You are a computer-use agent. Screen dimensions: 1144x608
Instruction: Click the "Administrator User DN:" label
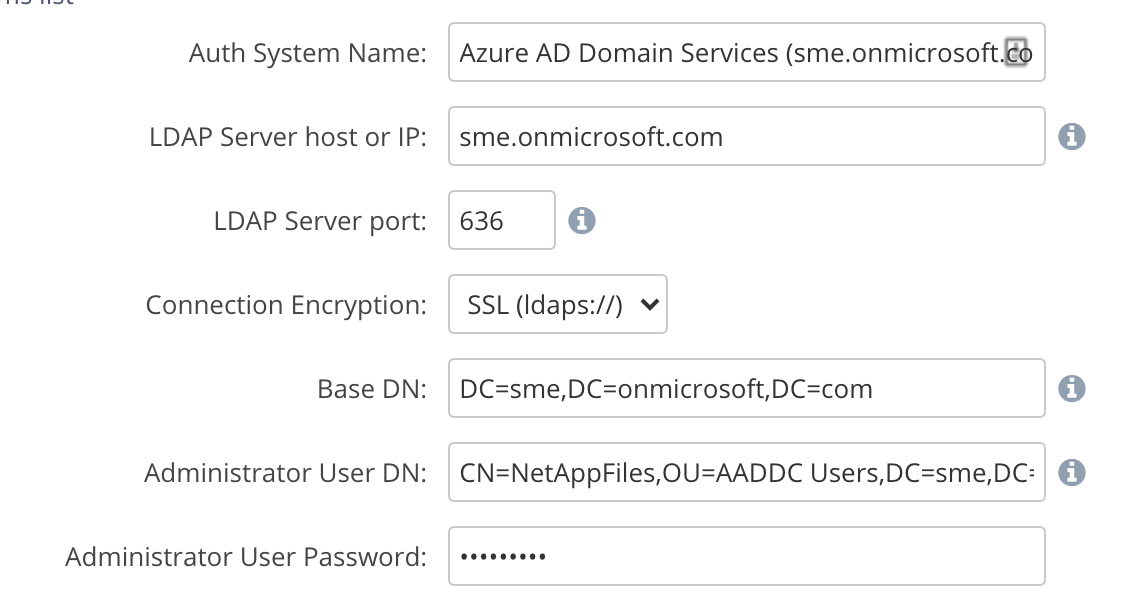[285, 472]
